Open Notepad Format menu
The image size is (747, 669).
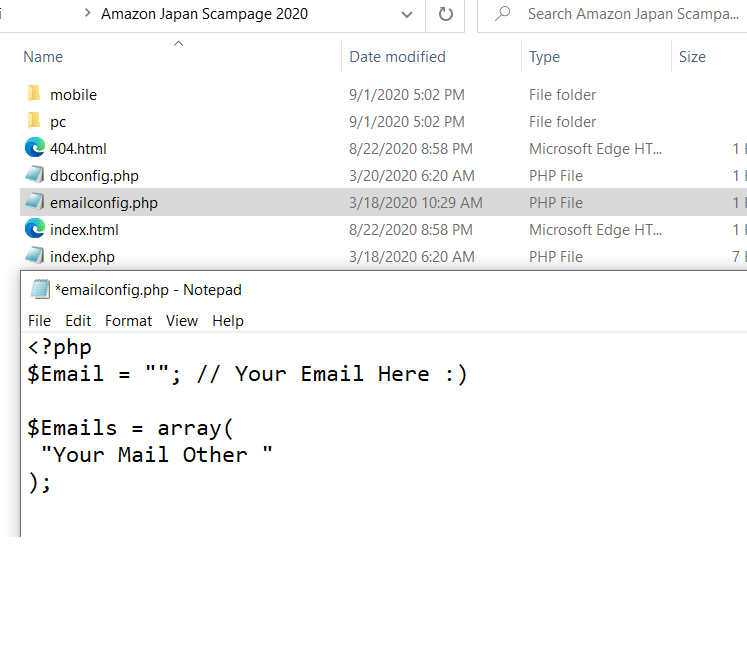point(129,321)
